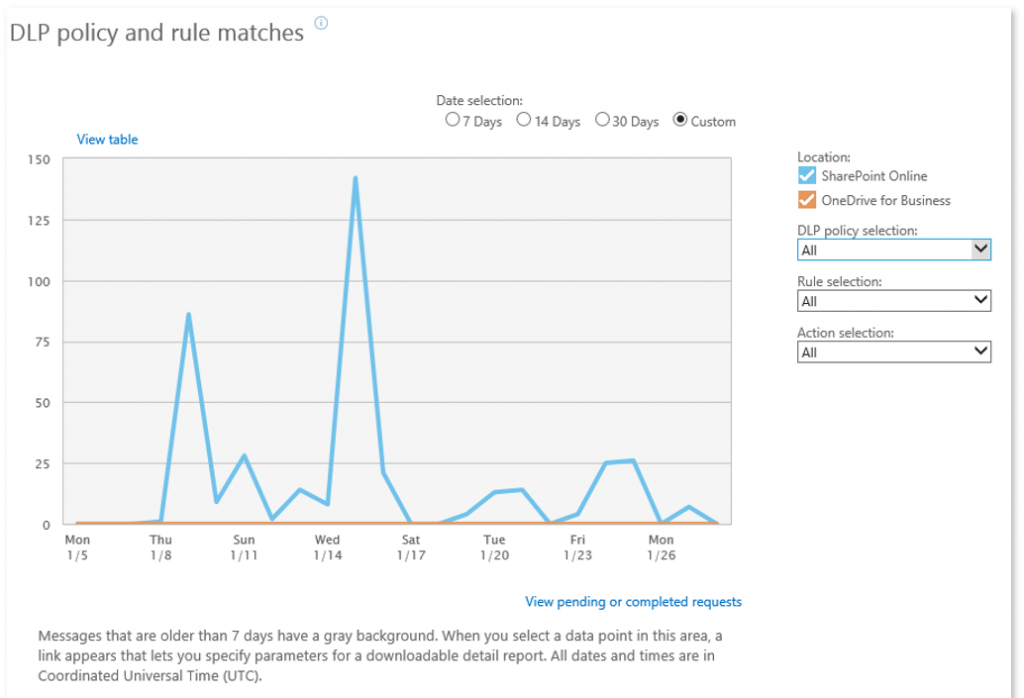Select the 7 Days radio button

click(452, 119)
